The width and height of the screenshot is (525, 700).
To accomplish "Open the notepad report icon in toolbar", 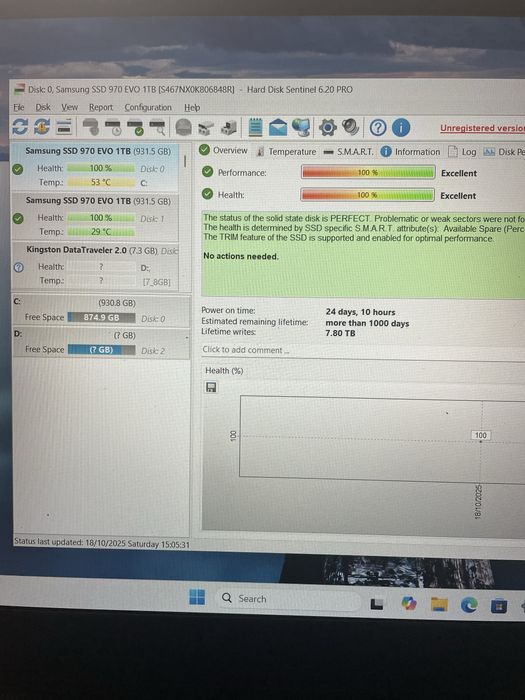I will click(255, 127).
